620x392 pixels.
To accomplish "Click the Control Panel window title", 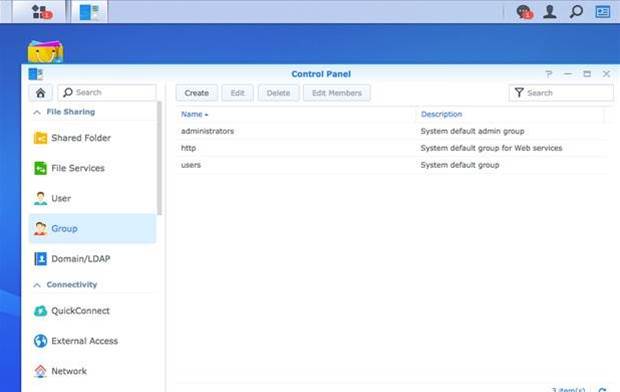I will point(321,74).
